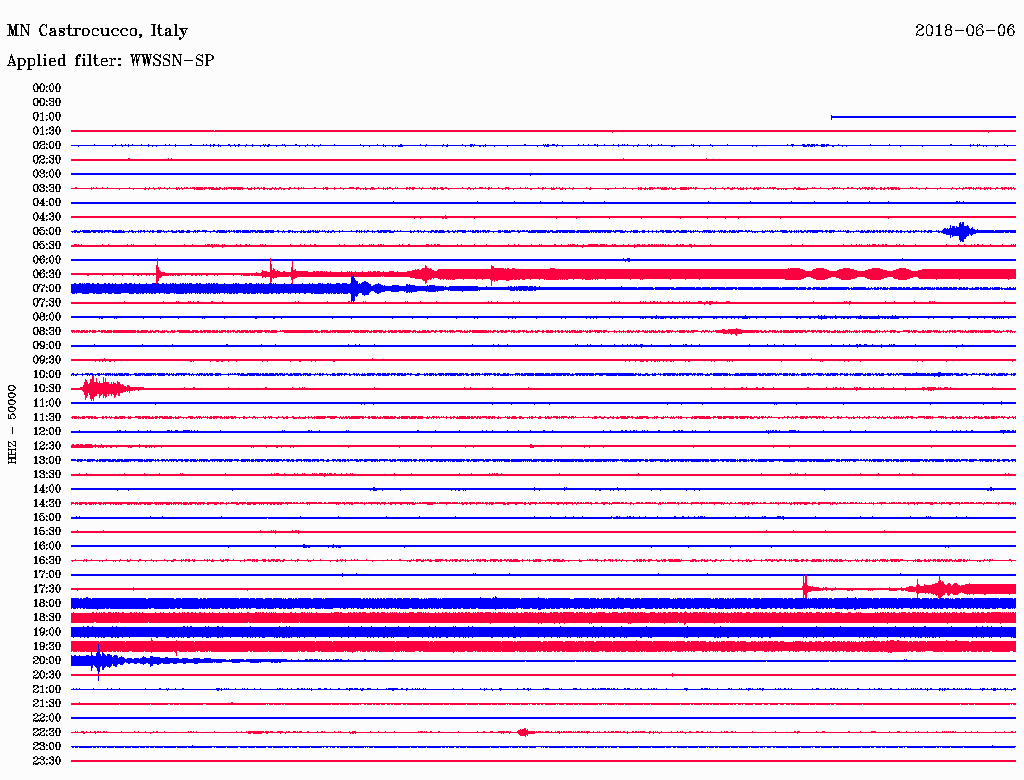Click the 23:30 time label

(x=46, y=761)
